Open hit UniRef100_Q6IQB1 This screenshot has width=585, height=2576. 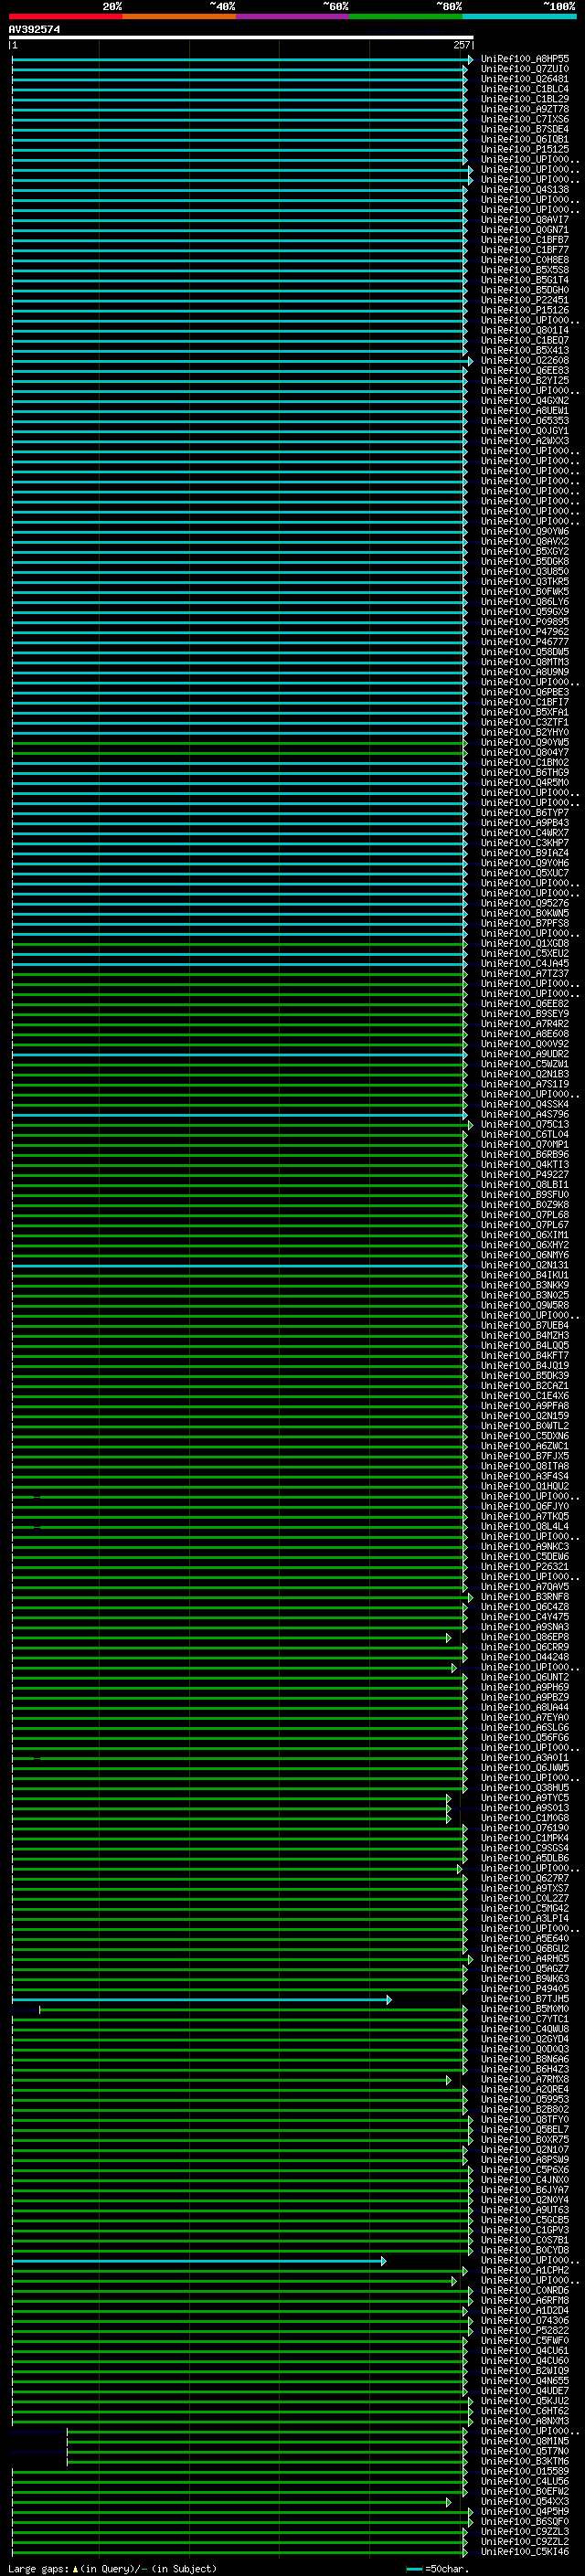click(525, 139)
